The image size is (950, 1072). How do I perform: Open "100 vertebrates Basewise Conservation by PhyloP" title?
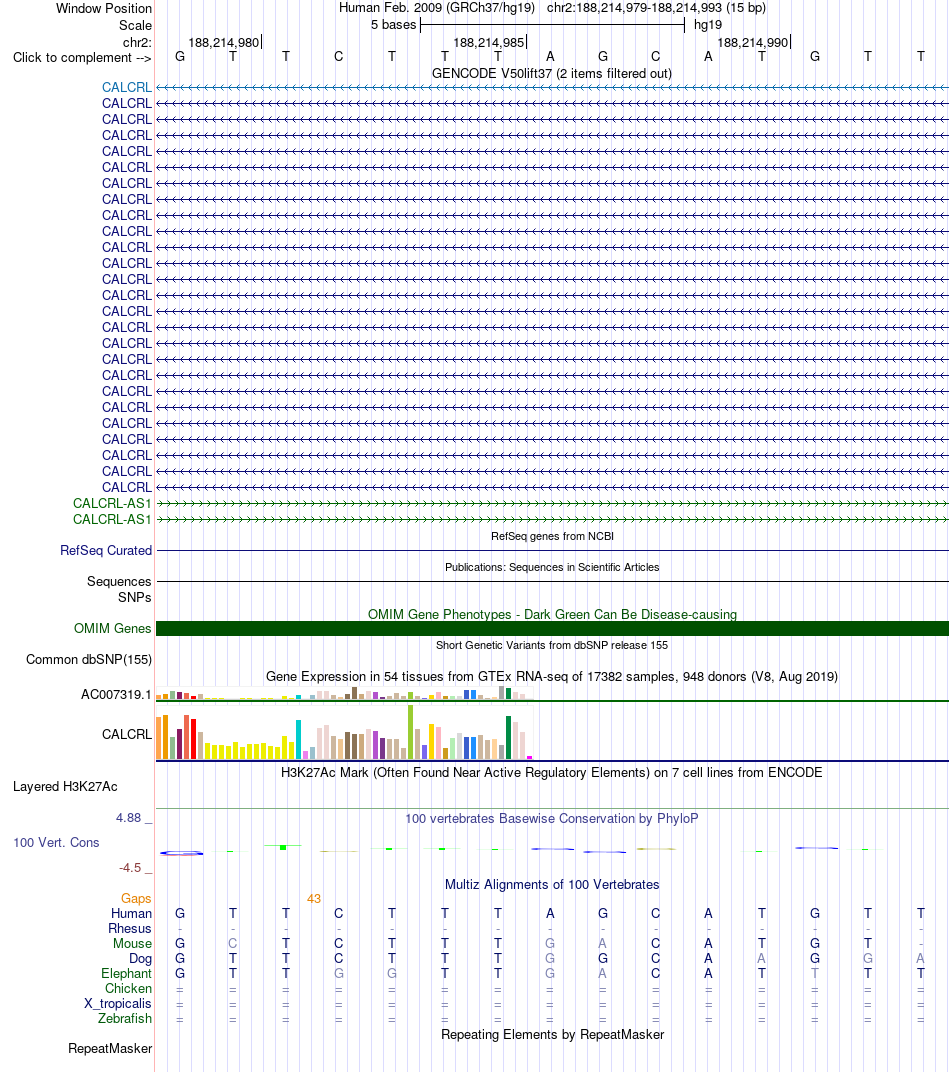[552, 818]
